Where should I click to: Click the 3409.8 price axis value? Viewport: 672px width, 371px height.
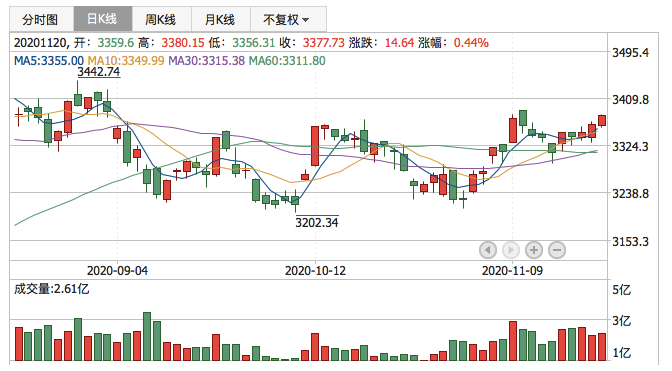[630, 100]
